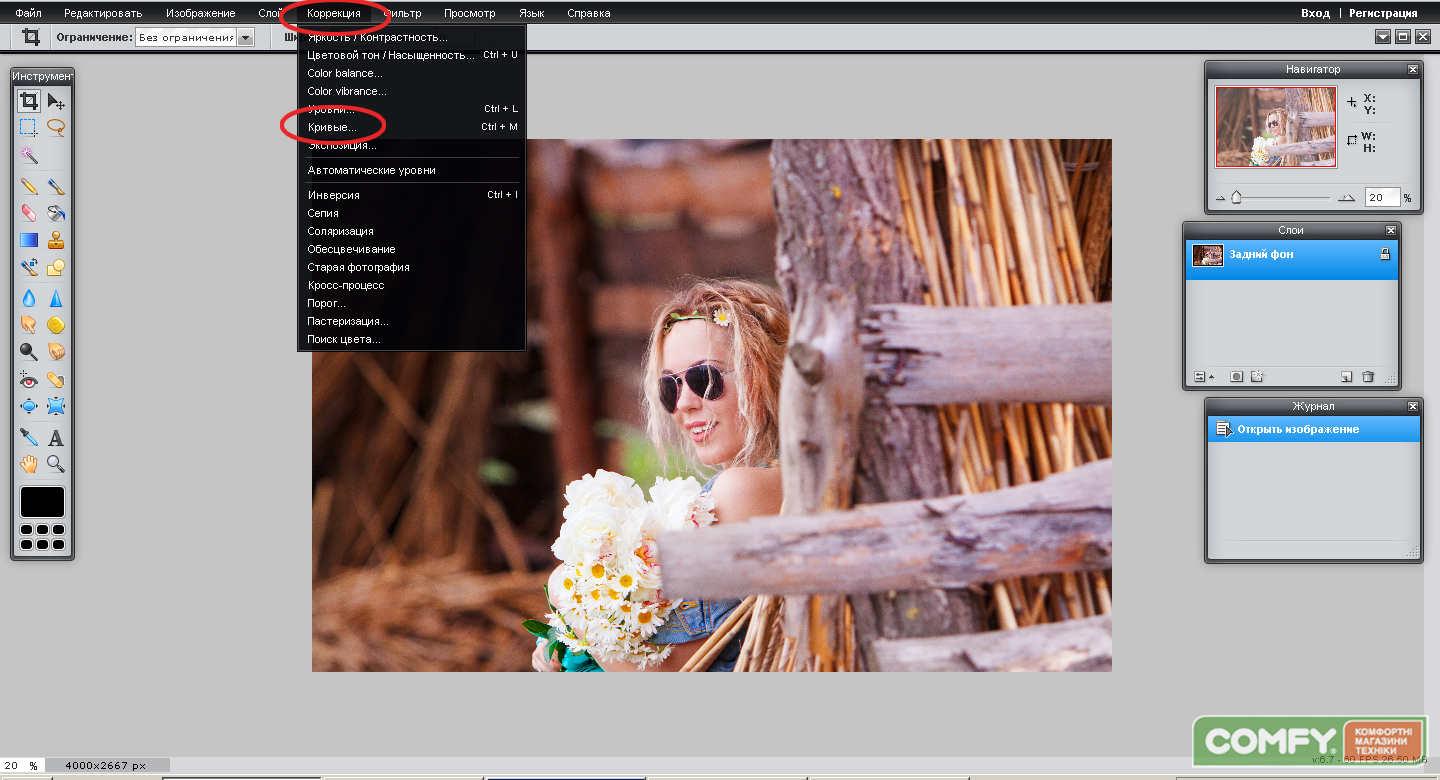This screenshot has height=780, width=1440.
Task: Select the Red Eye Reduction tool
Action: [29, 380]
